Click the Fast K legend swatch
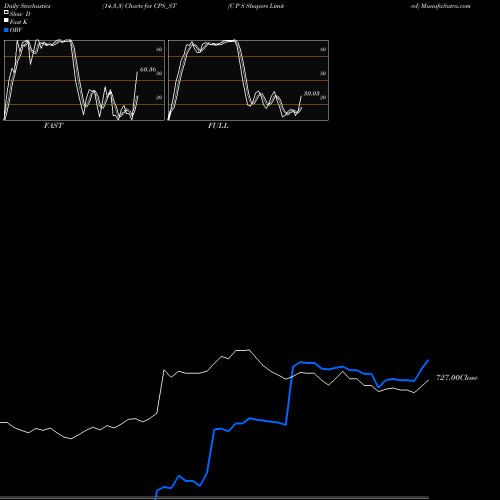This screenshot has width=500, height=500. (x=6, y=21)
